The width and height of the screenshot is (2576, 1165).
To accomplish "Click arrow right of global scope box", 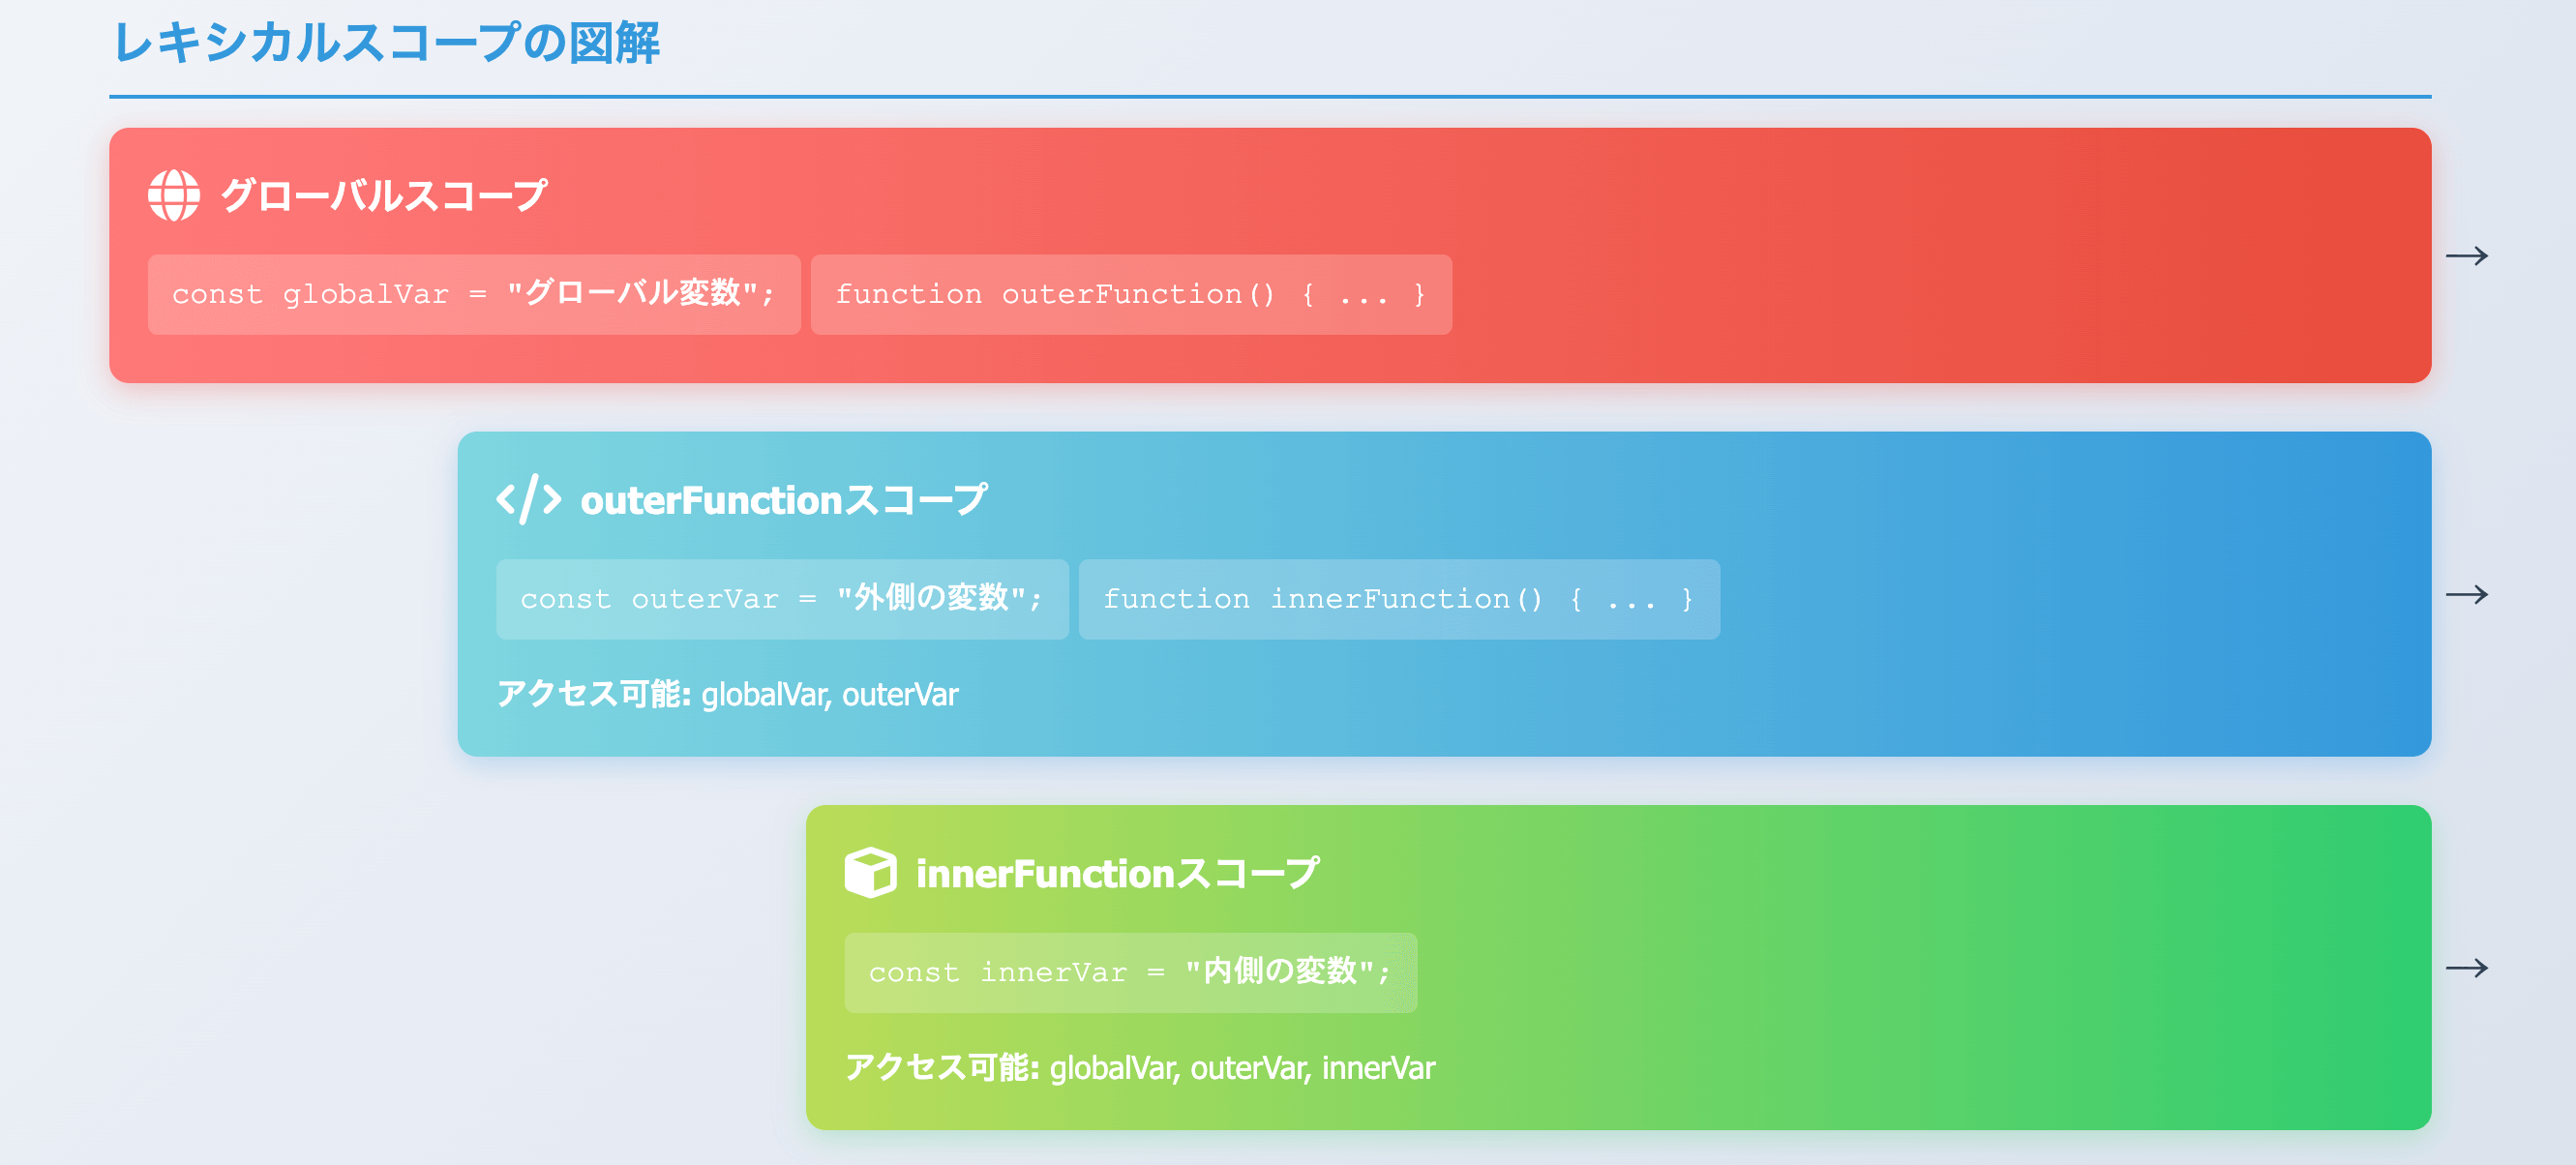I will [x=2466, y=256].
